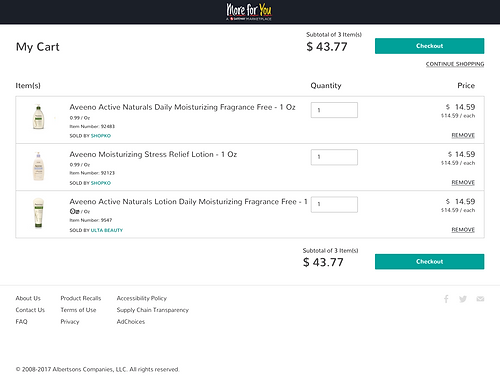Follow the Continue Shopping link
The width and height of the screenshot is (500, 383).
[x=455, y=64]
